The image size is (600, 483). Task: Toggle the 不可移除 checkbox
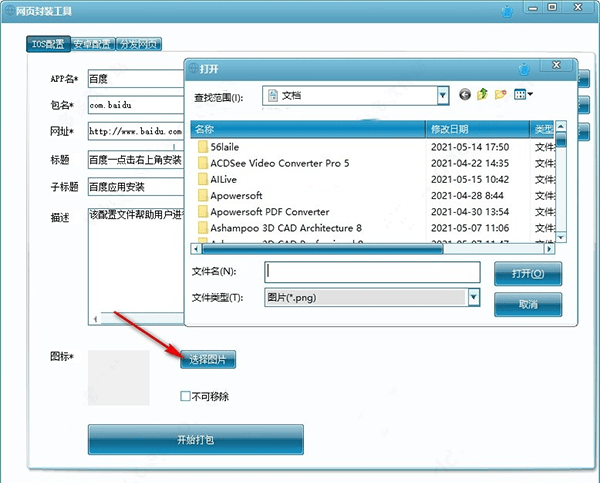[x=185, y=396]
